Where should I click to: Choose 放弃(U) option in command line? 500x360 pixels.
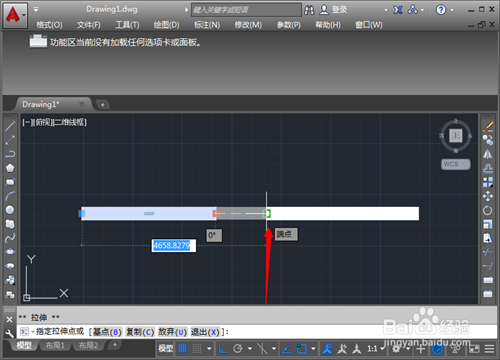[x=172, y=332]
